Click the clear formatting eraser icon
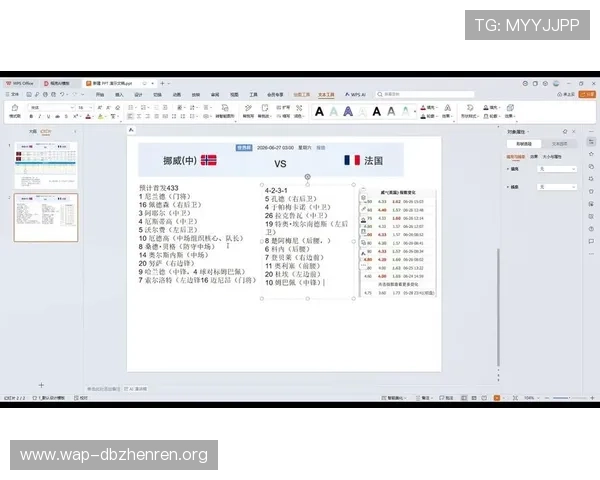Viewport: 600px width, 480px height. tap(117, 108)
